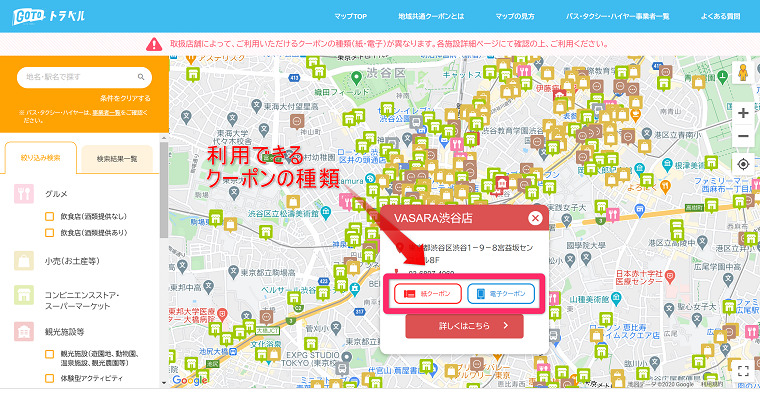Center the map on my location
This screenshot has height=404, width=760.
(x=743, y=164)
